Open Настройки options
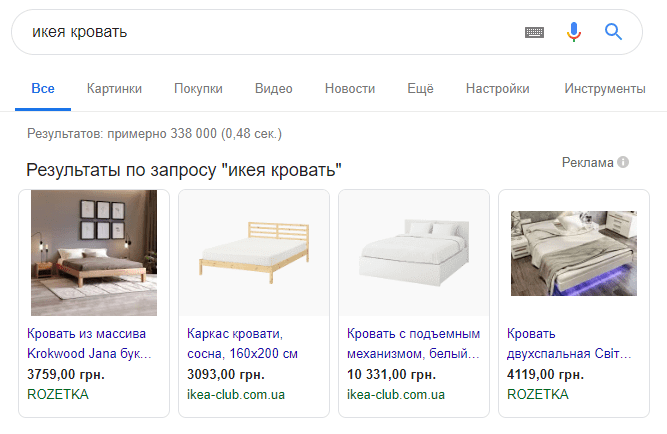The height and width of the screenshot is (434, 667). [x=497, y=89]
